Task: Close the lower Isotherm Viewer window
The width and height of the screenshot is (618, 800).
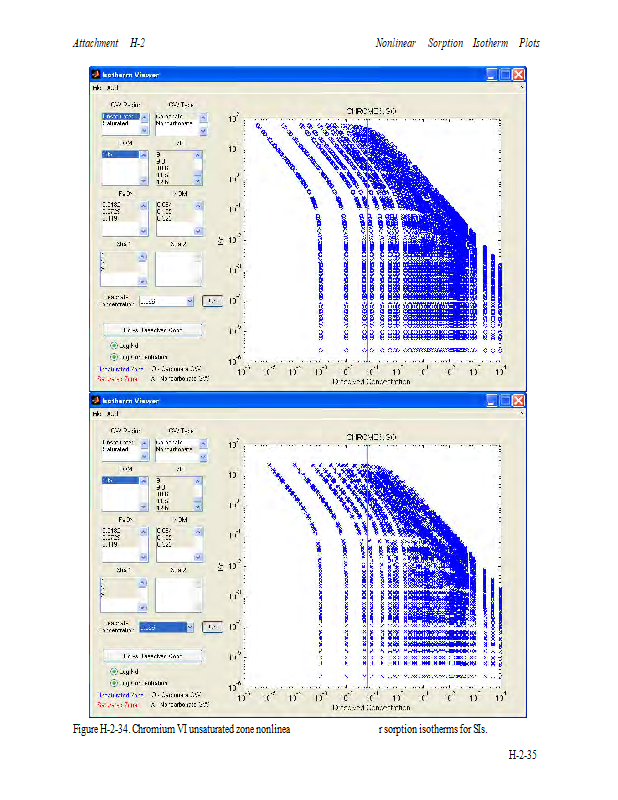Action: click(519, 401)
